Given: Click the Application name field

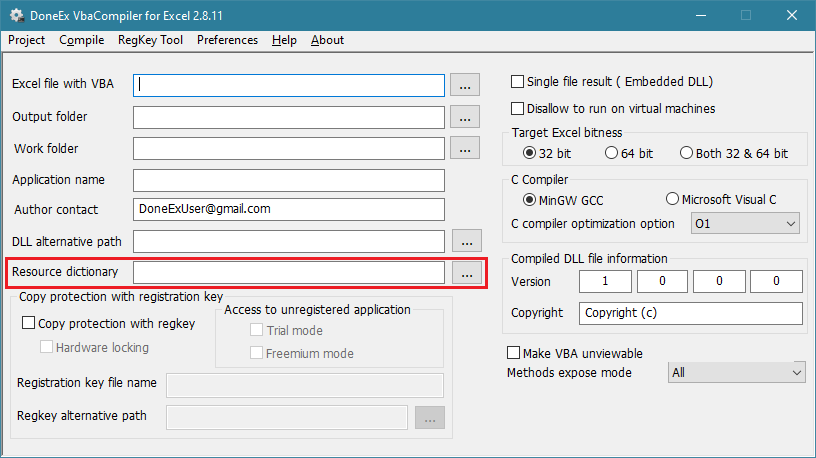Looking at the screenshot, I should tap(289, 180).
